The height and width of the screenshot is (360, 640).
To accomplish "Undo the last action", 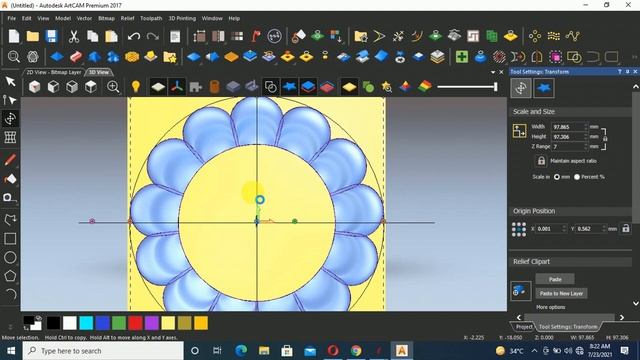I will [133, 37].
